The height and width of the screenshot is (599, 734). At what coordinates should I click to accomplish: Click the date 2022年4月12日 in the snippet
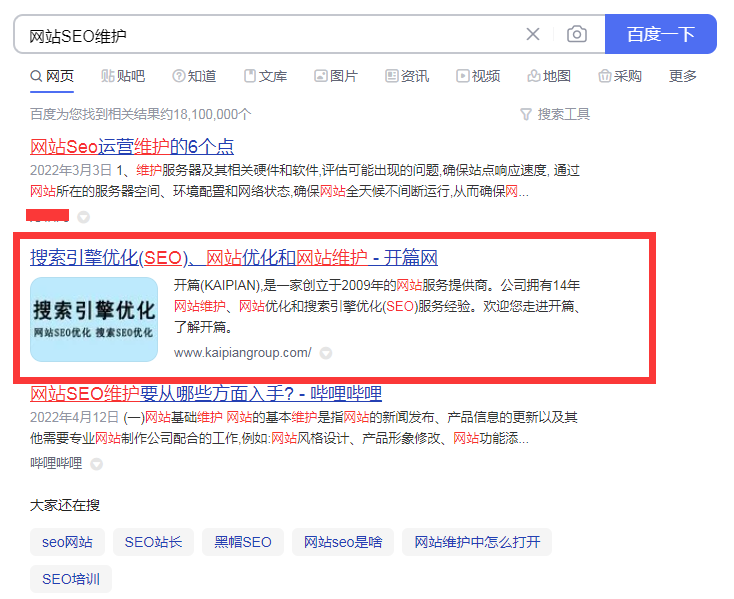tap(75, 417)
